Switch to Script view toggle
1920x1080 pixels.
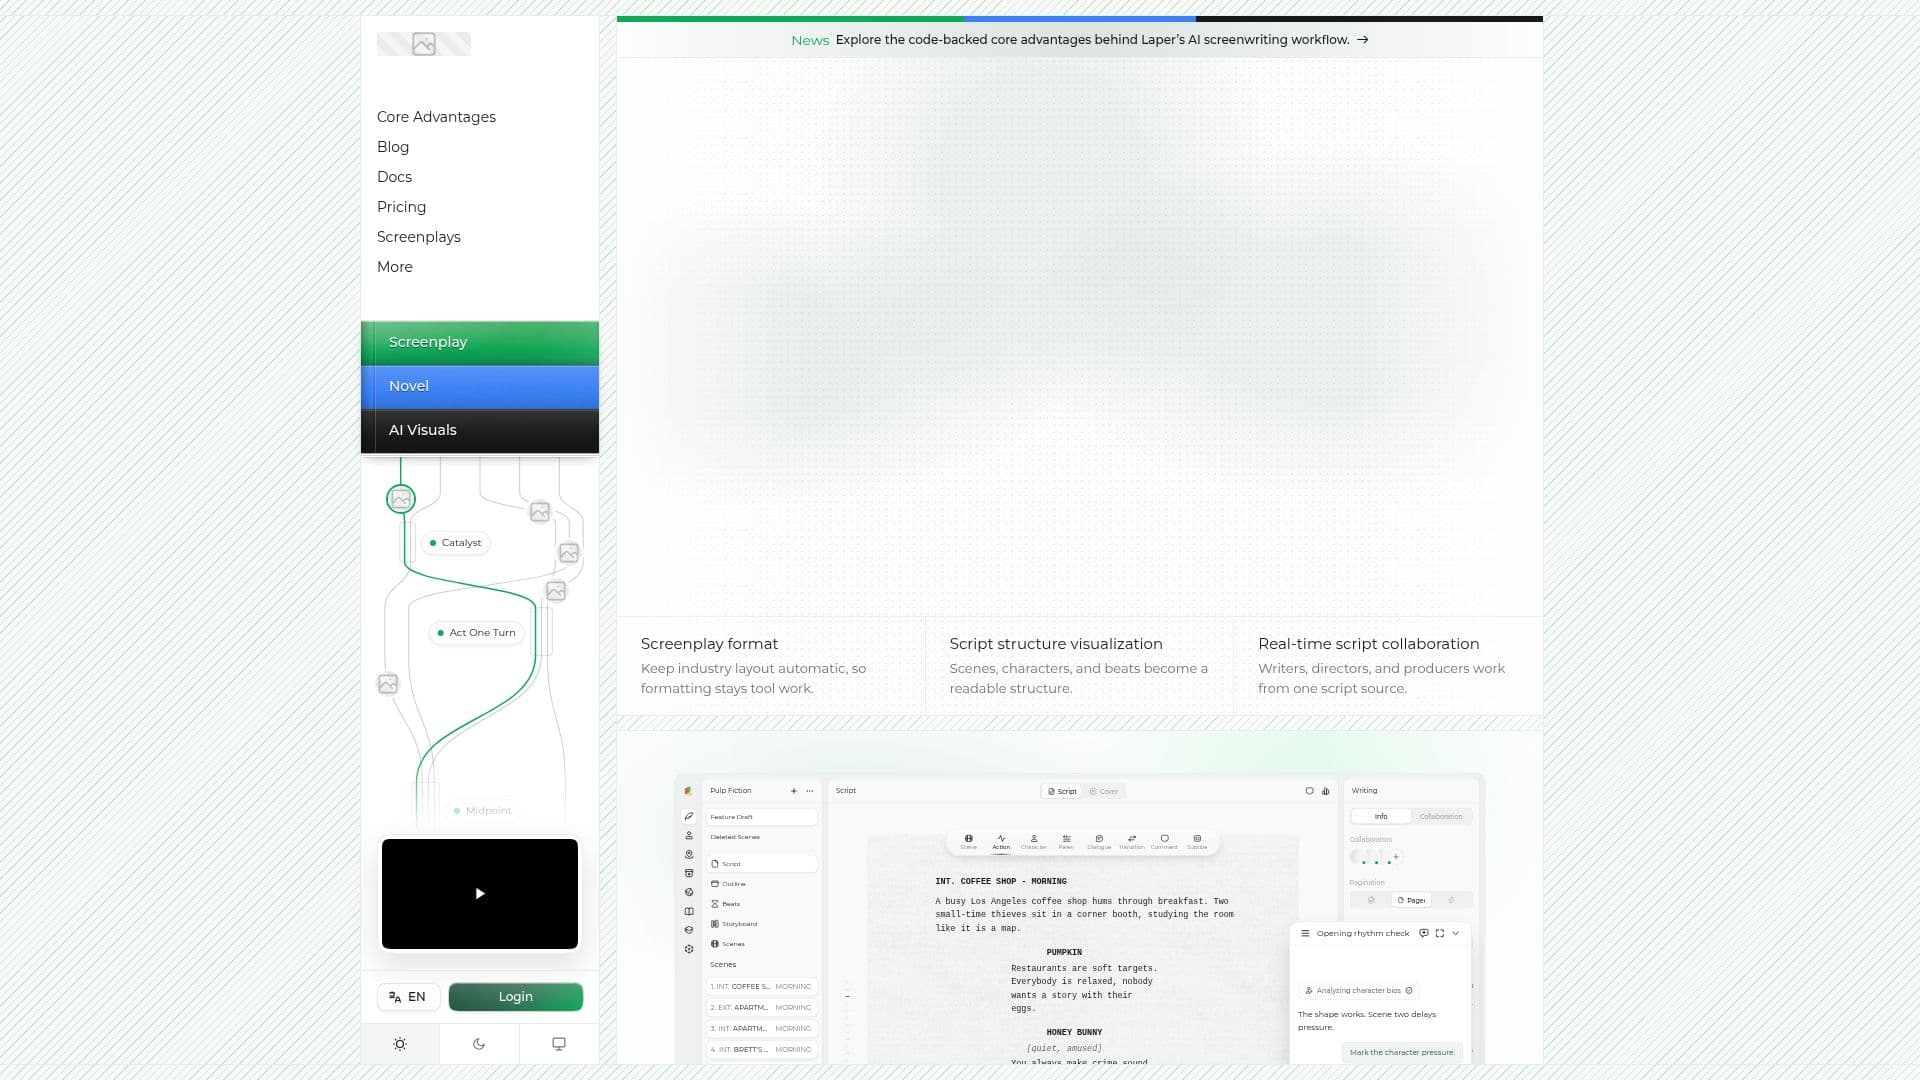(1062, 792)
